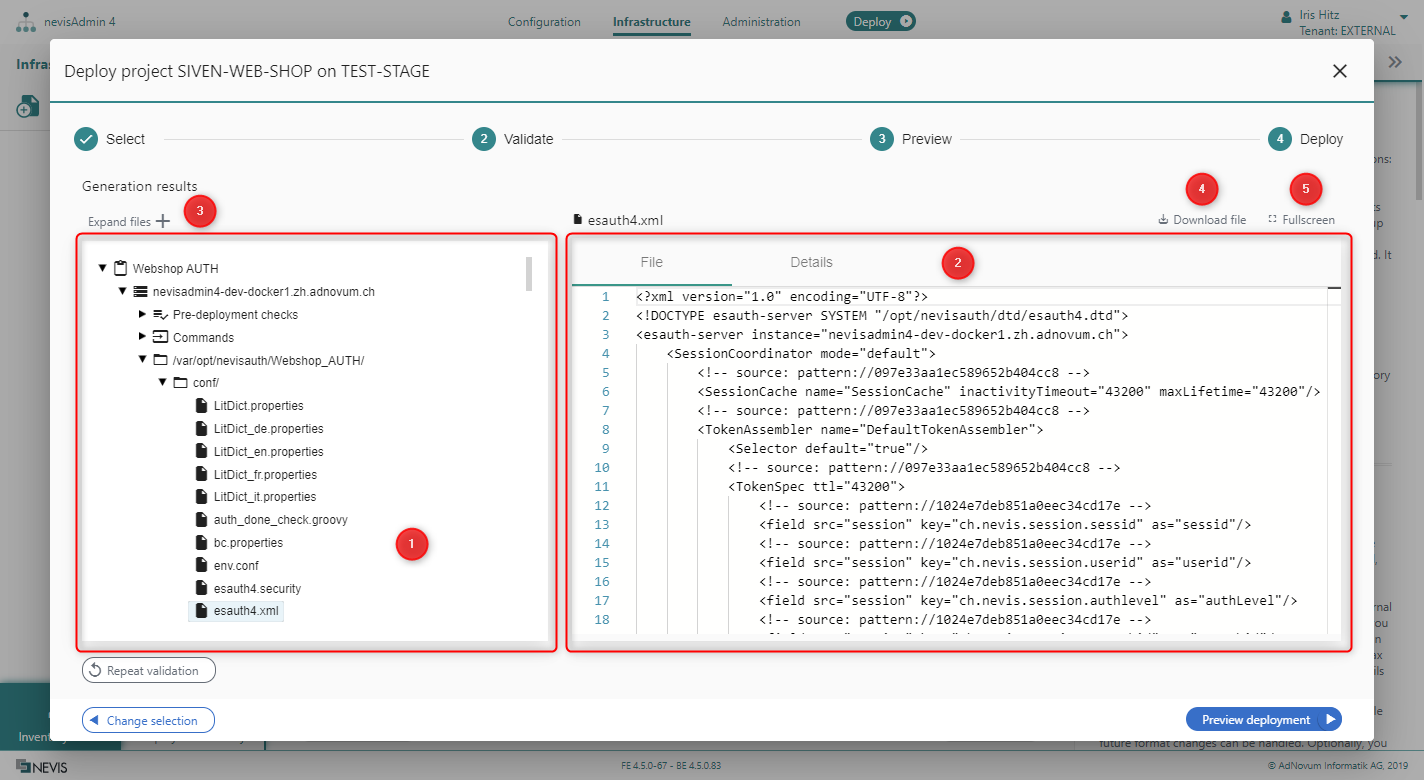Click the Commands terminal icon

[160, 337]
